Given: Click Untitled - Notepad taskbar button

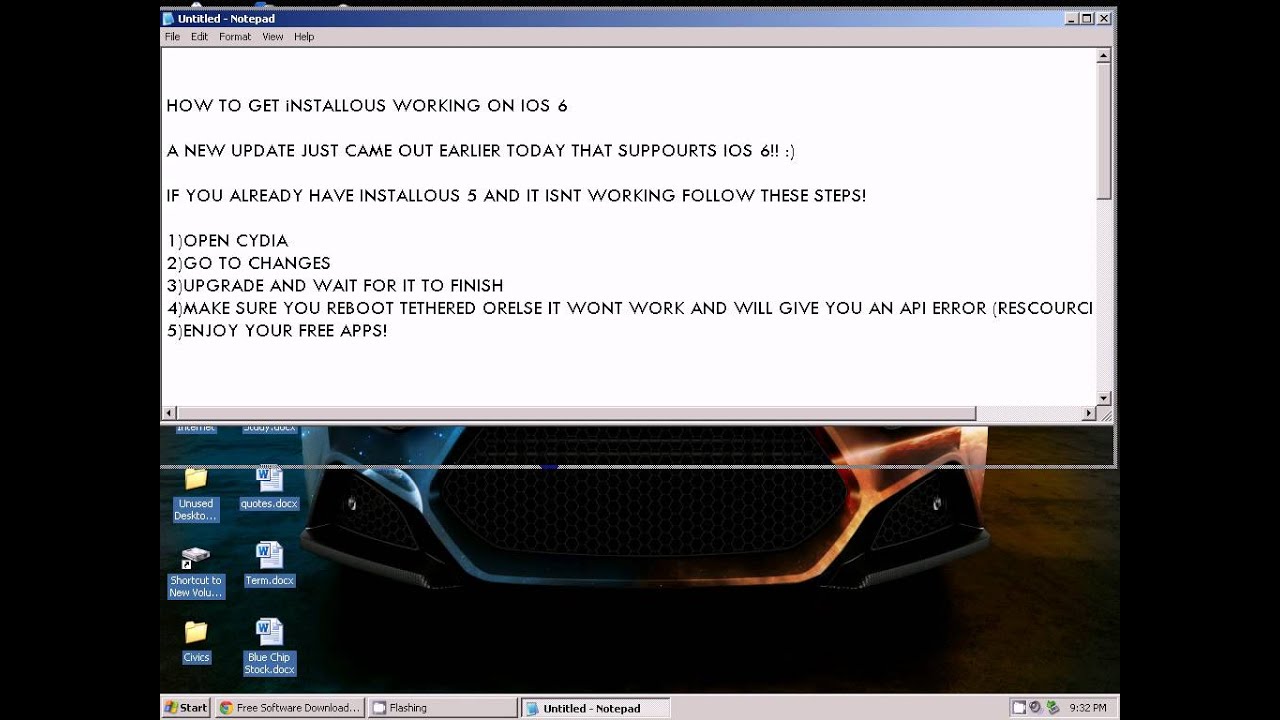Looking at the screenshot, I should coord(596,708).
